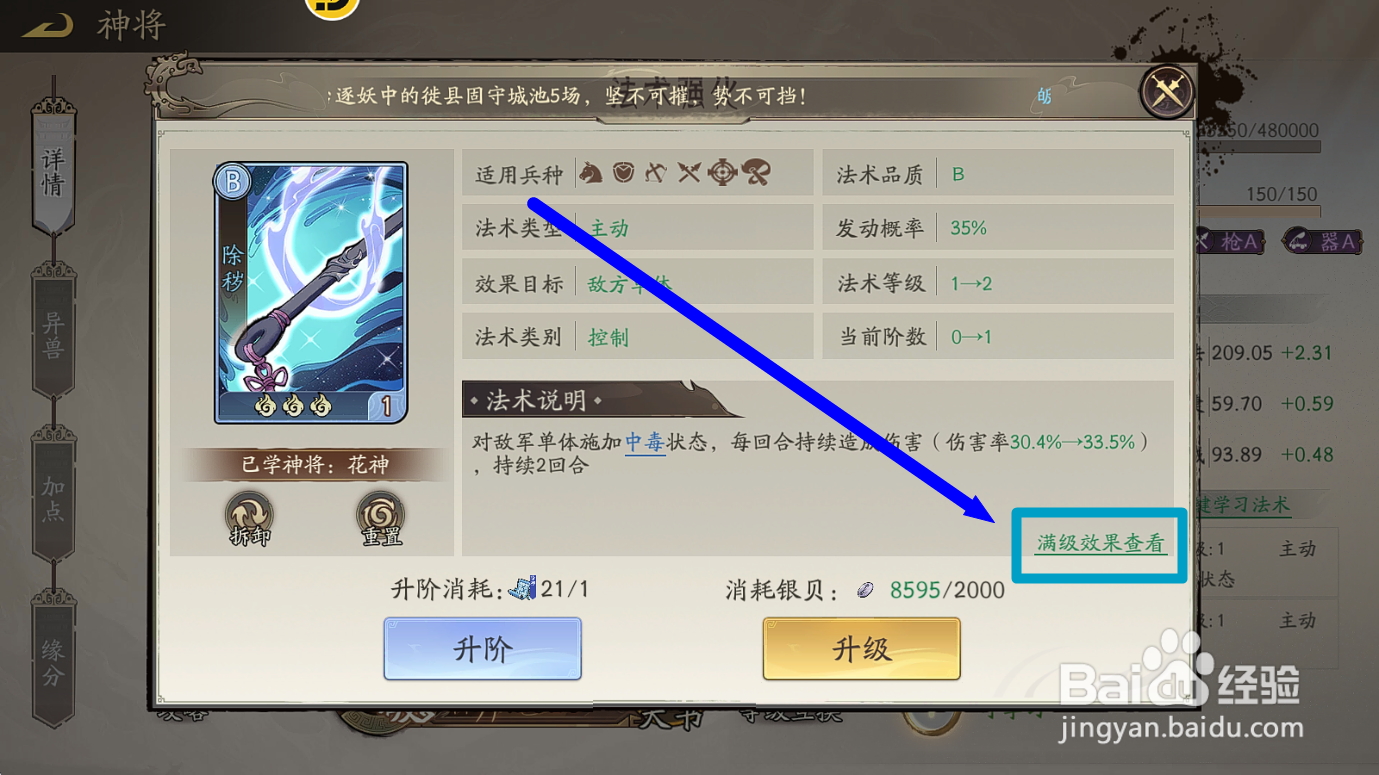Select the crossed swords troop icon
Viewport: 1379px width, 775px height.
[688, 173]
